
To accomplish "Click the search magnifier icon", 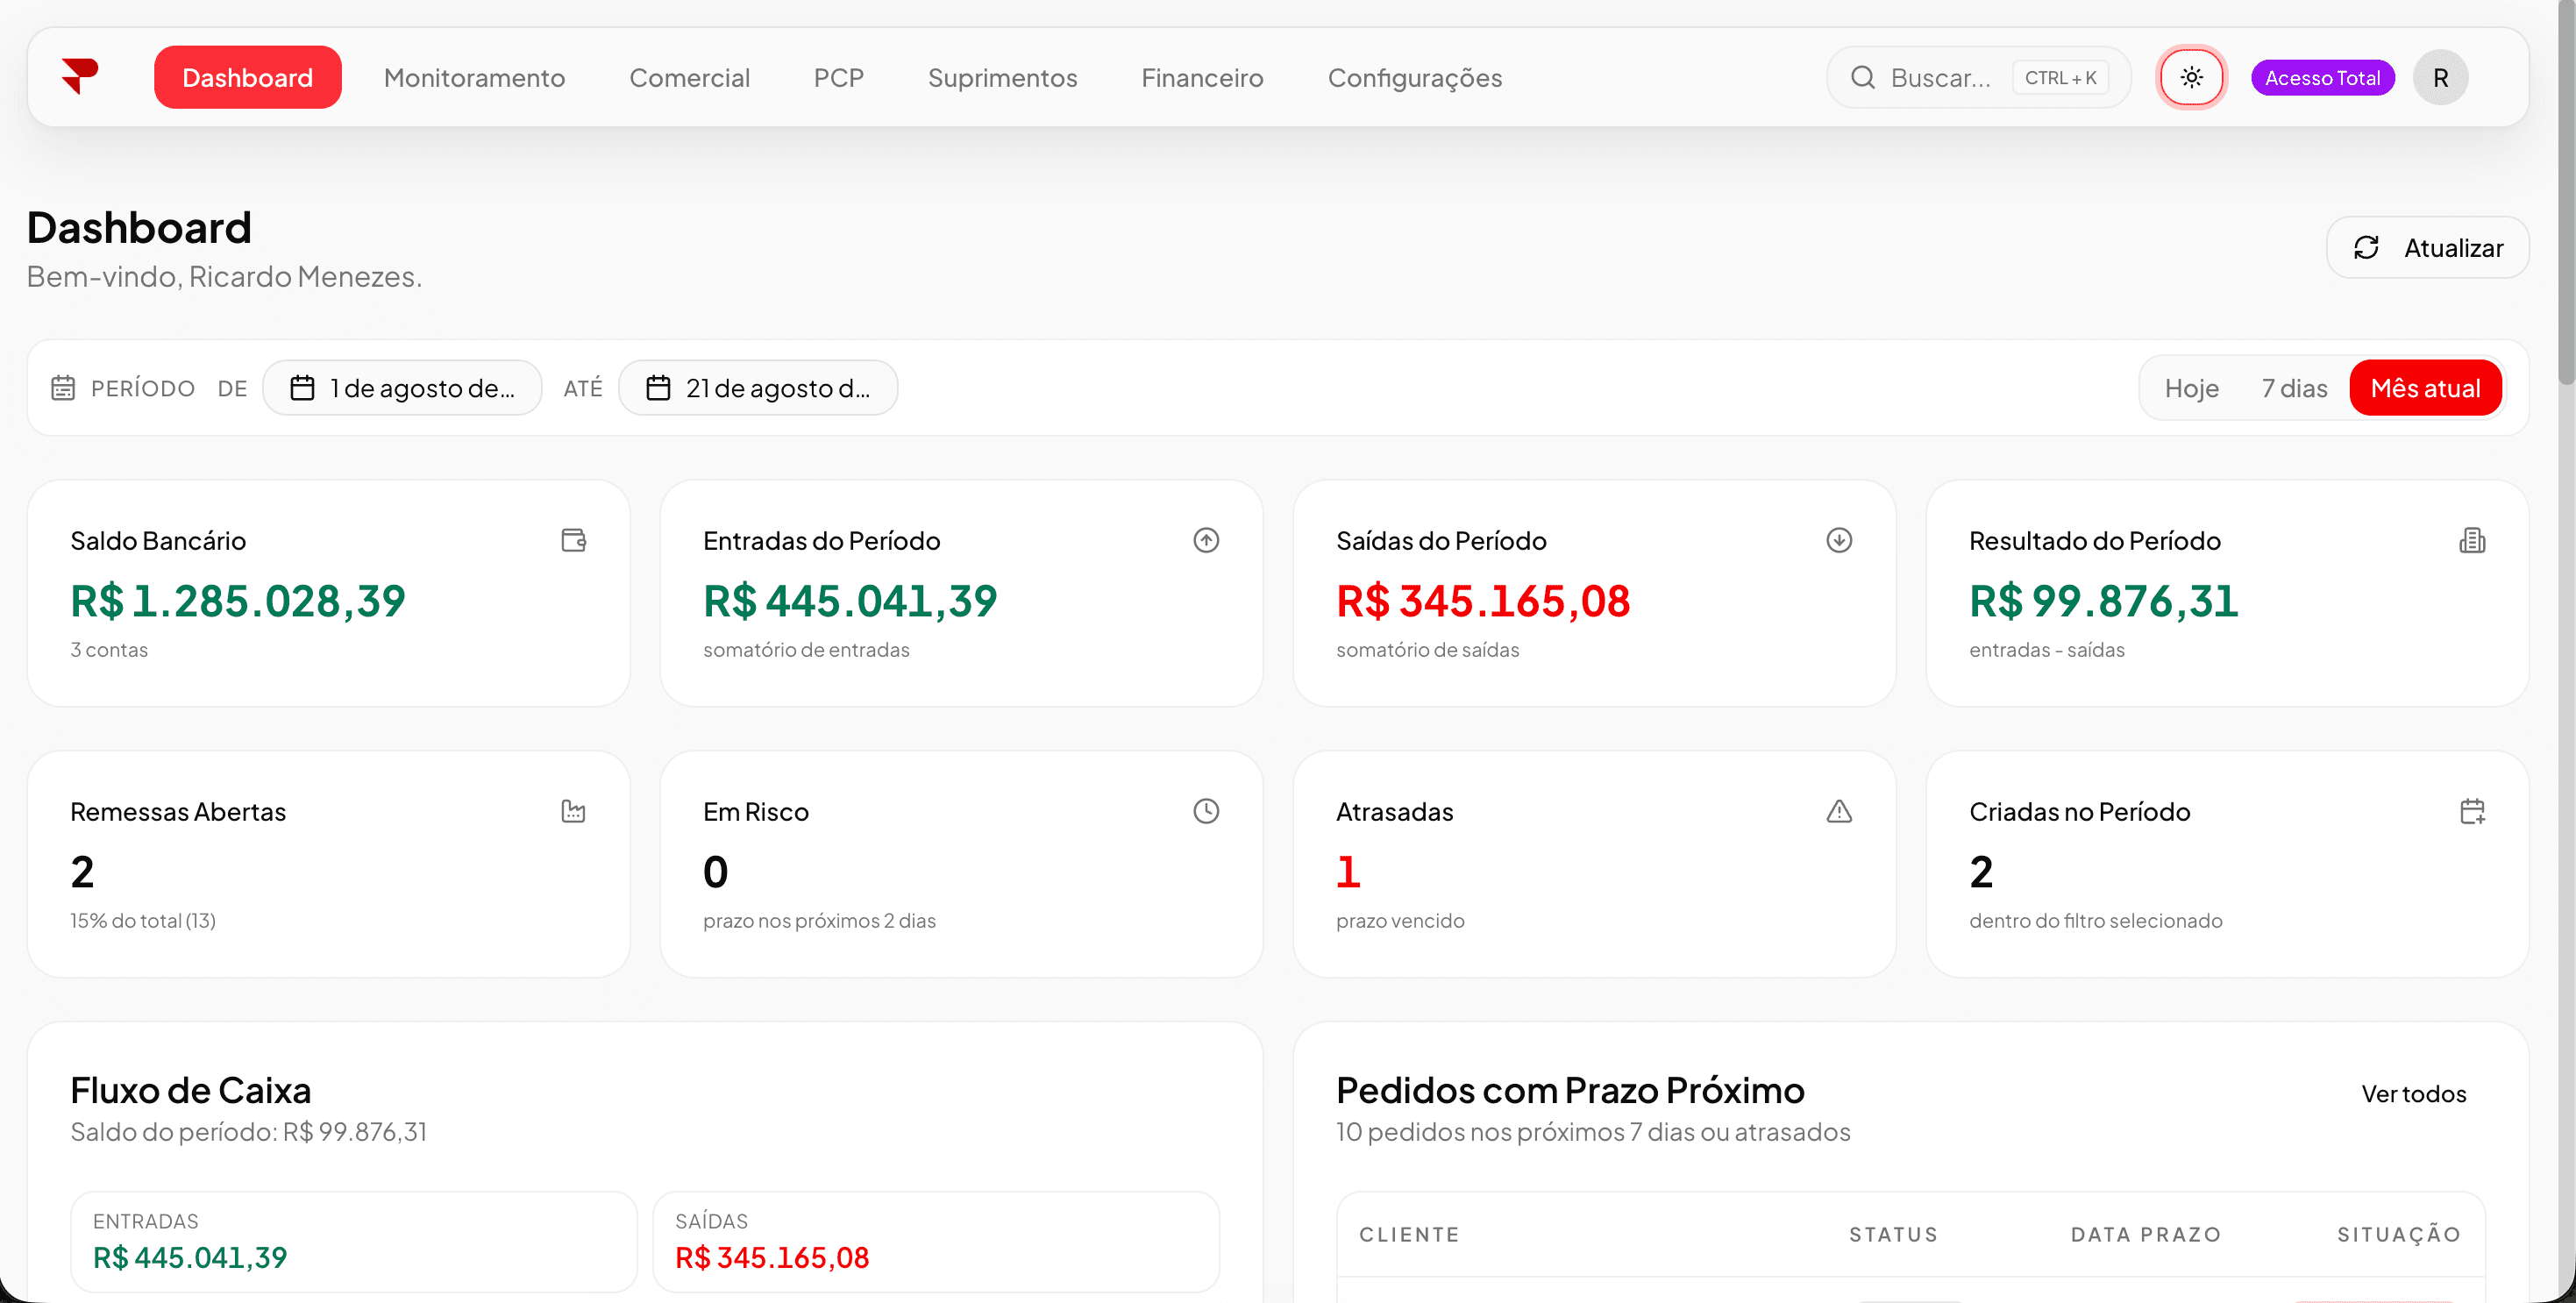I will 1862,77.
